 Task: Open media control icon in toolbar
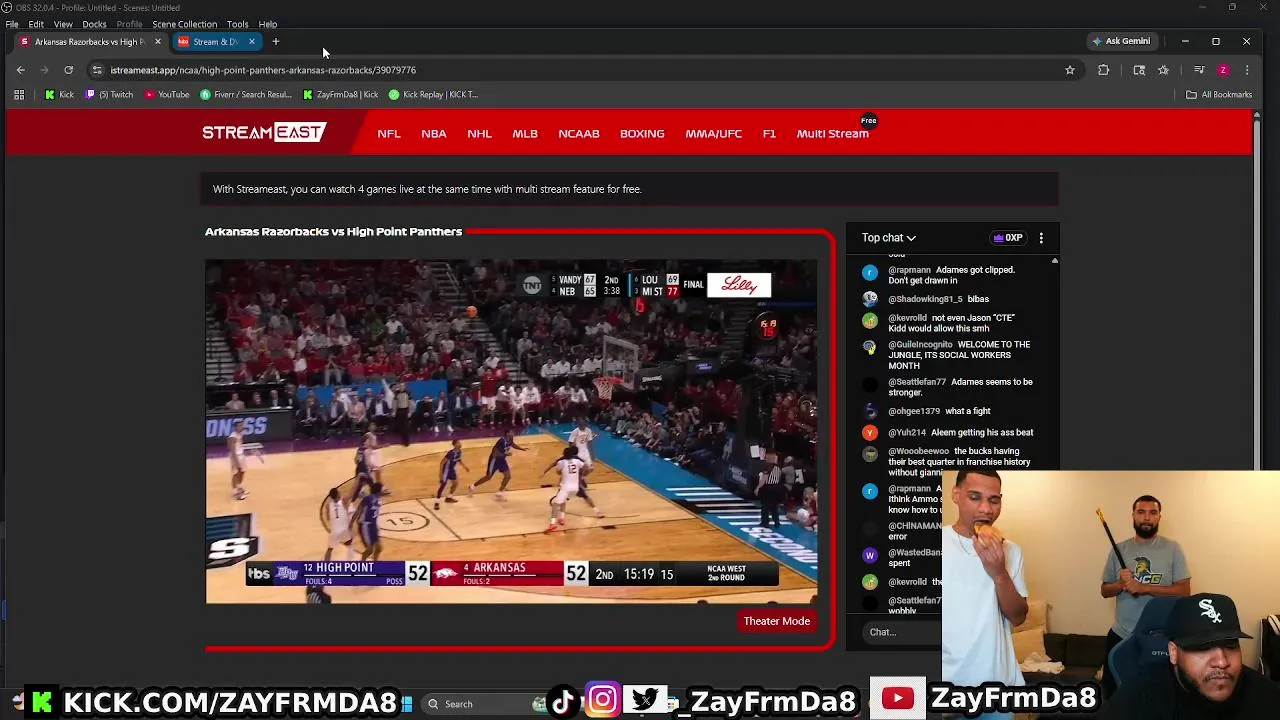pyautogui.click(x=1199, y=70)
